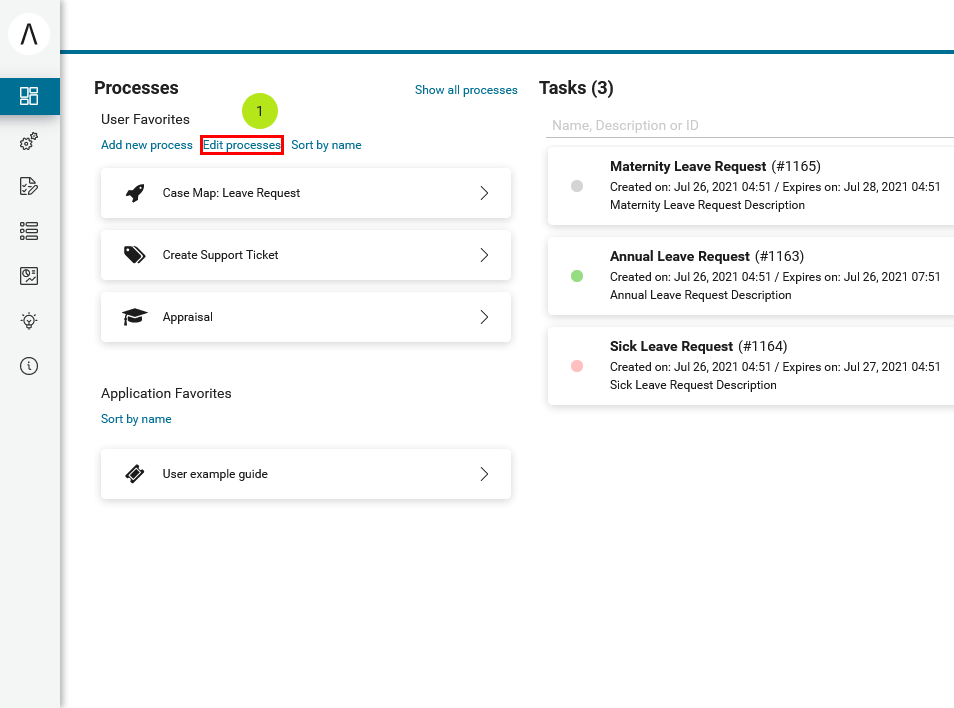
Task: Expand User example guide chevron
Action: (484, 474)
